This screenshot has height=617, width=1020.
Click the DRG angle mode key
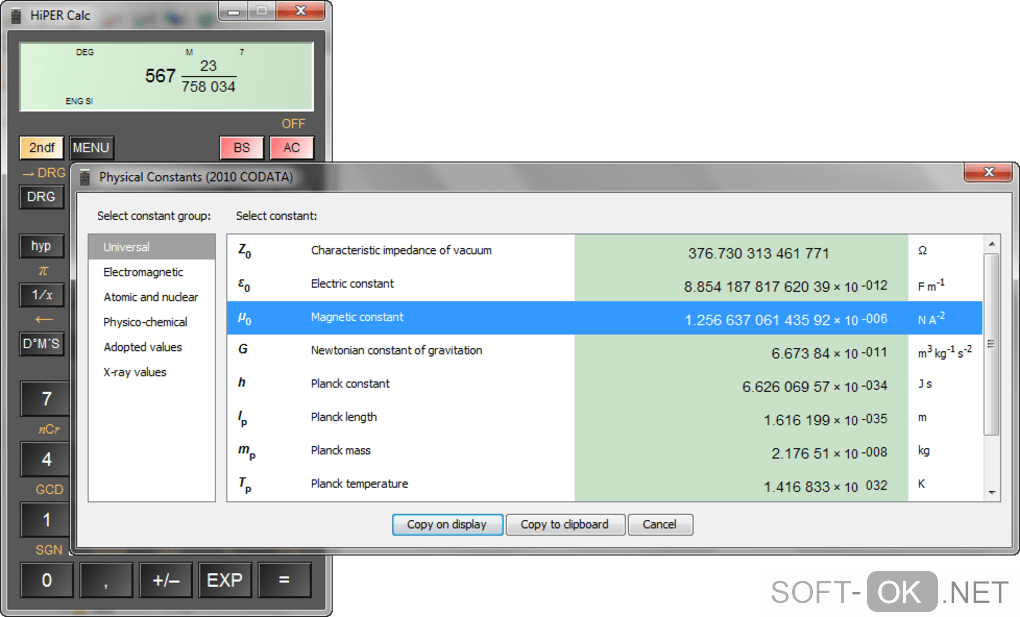click(x=41, y=197)
